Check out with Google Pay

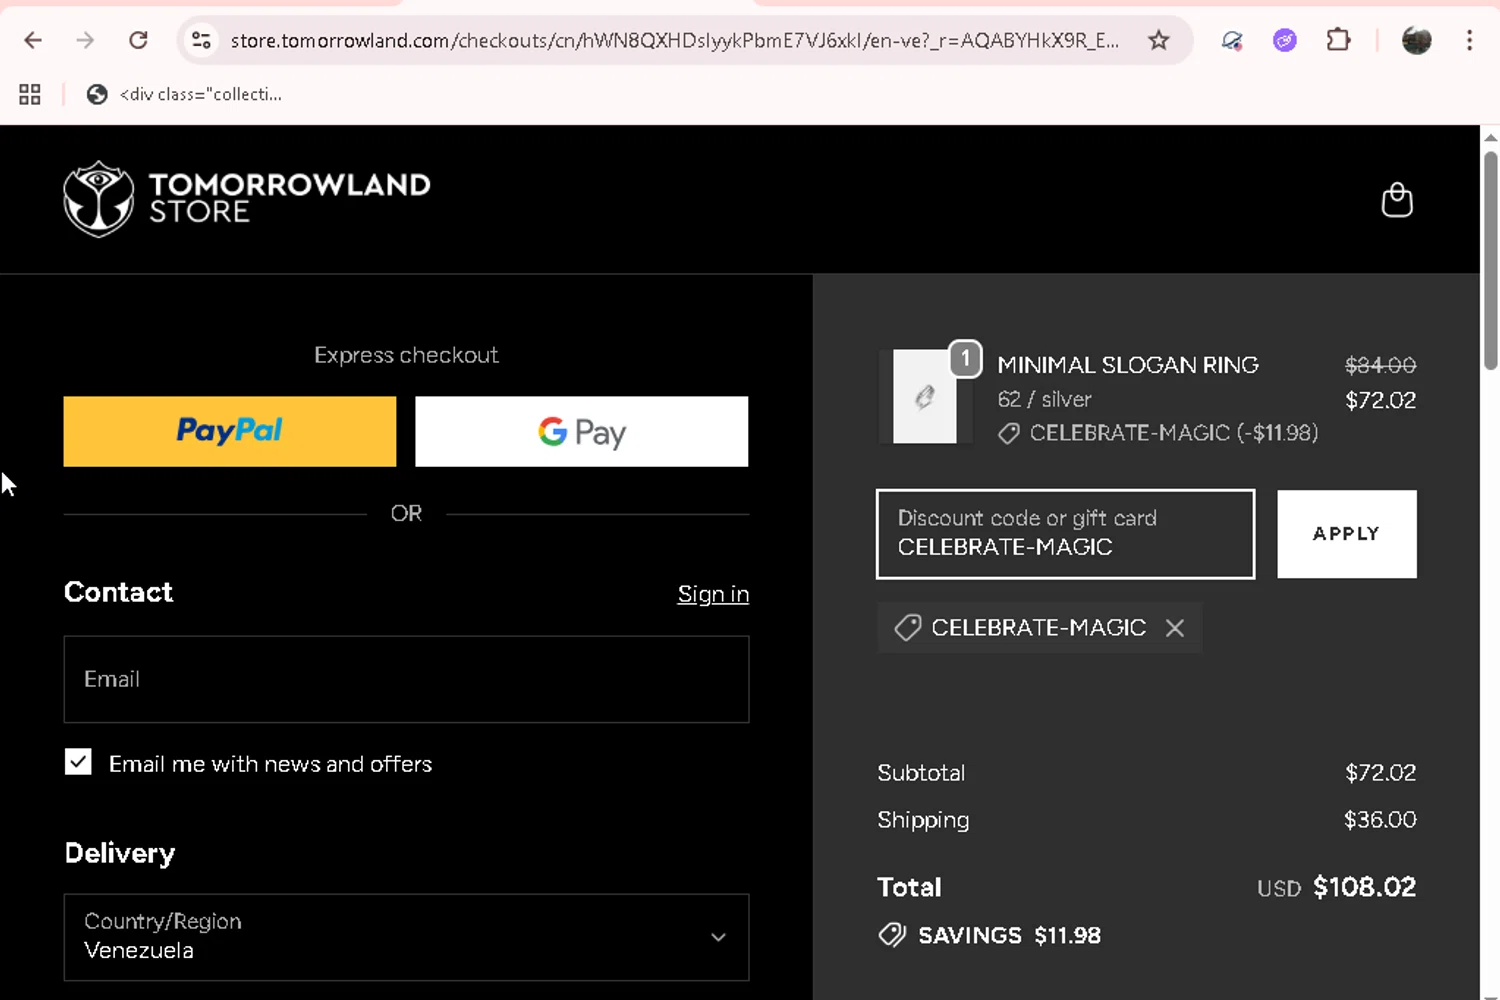[582, 431]
